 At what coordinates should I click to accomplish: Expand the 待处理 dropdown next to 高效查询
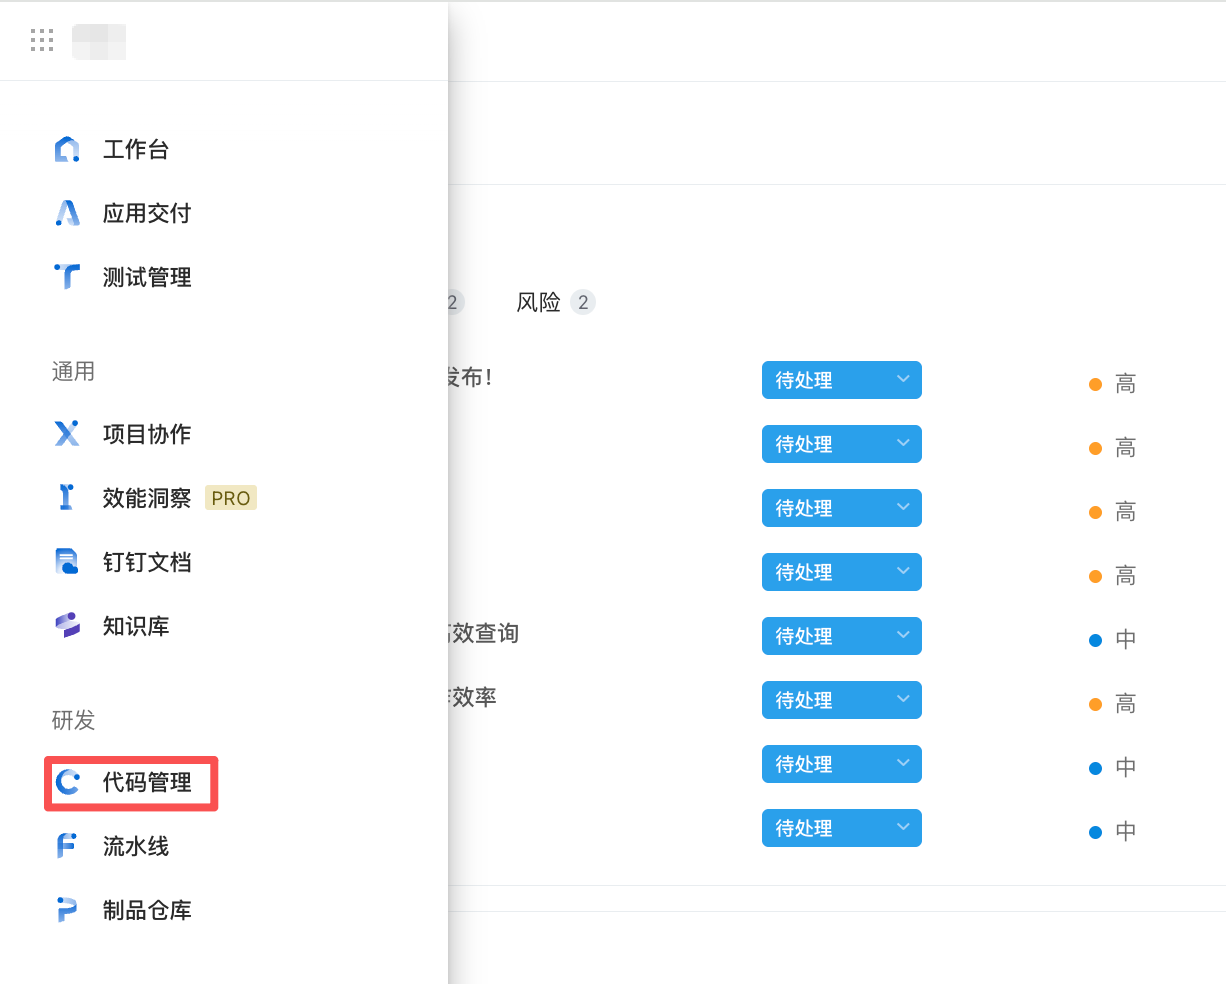click(842, 636)
